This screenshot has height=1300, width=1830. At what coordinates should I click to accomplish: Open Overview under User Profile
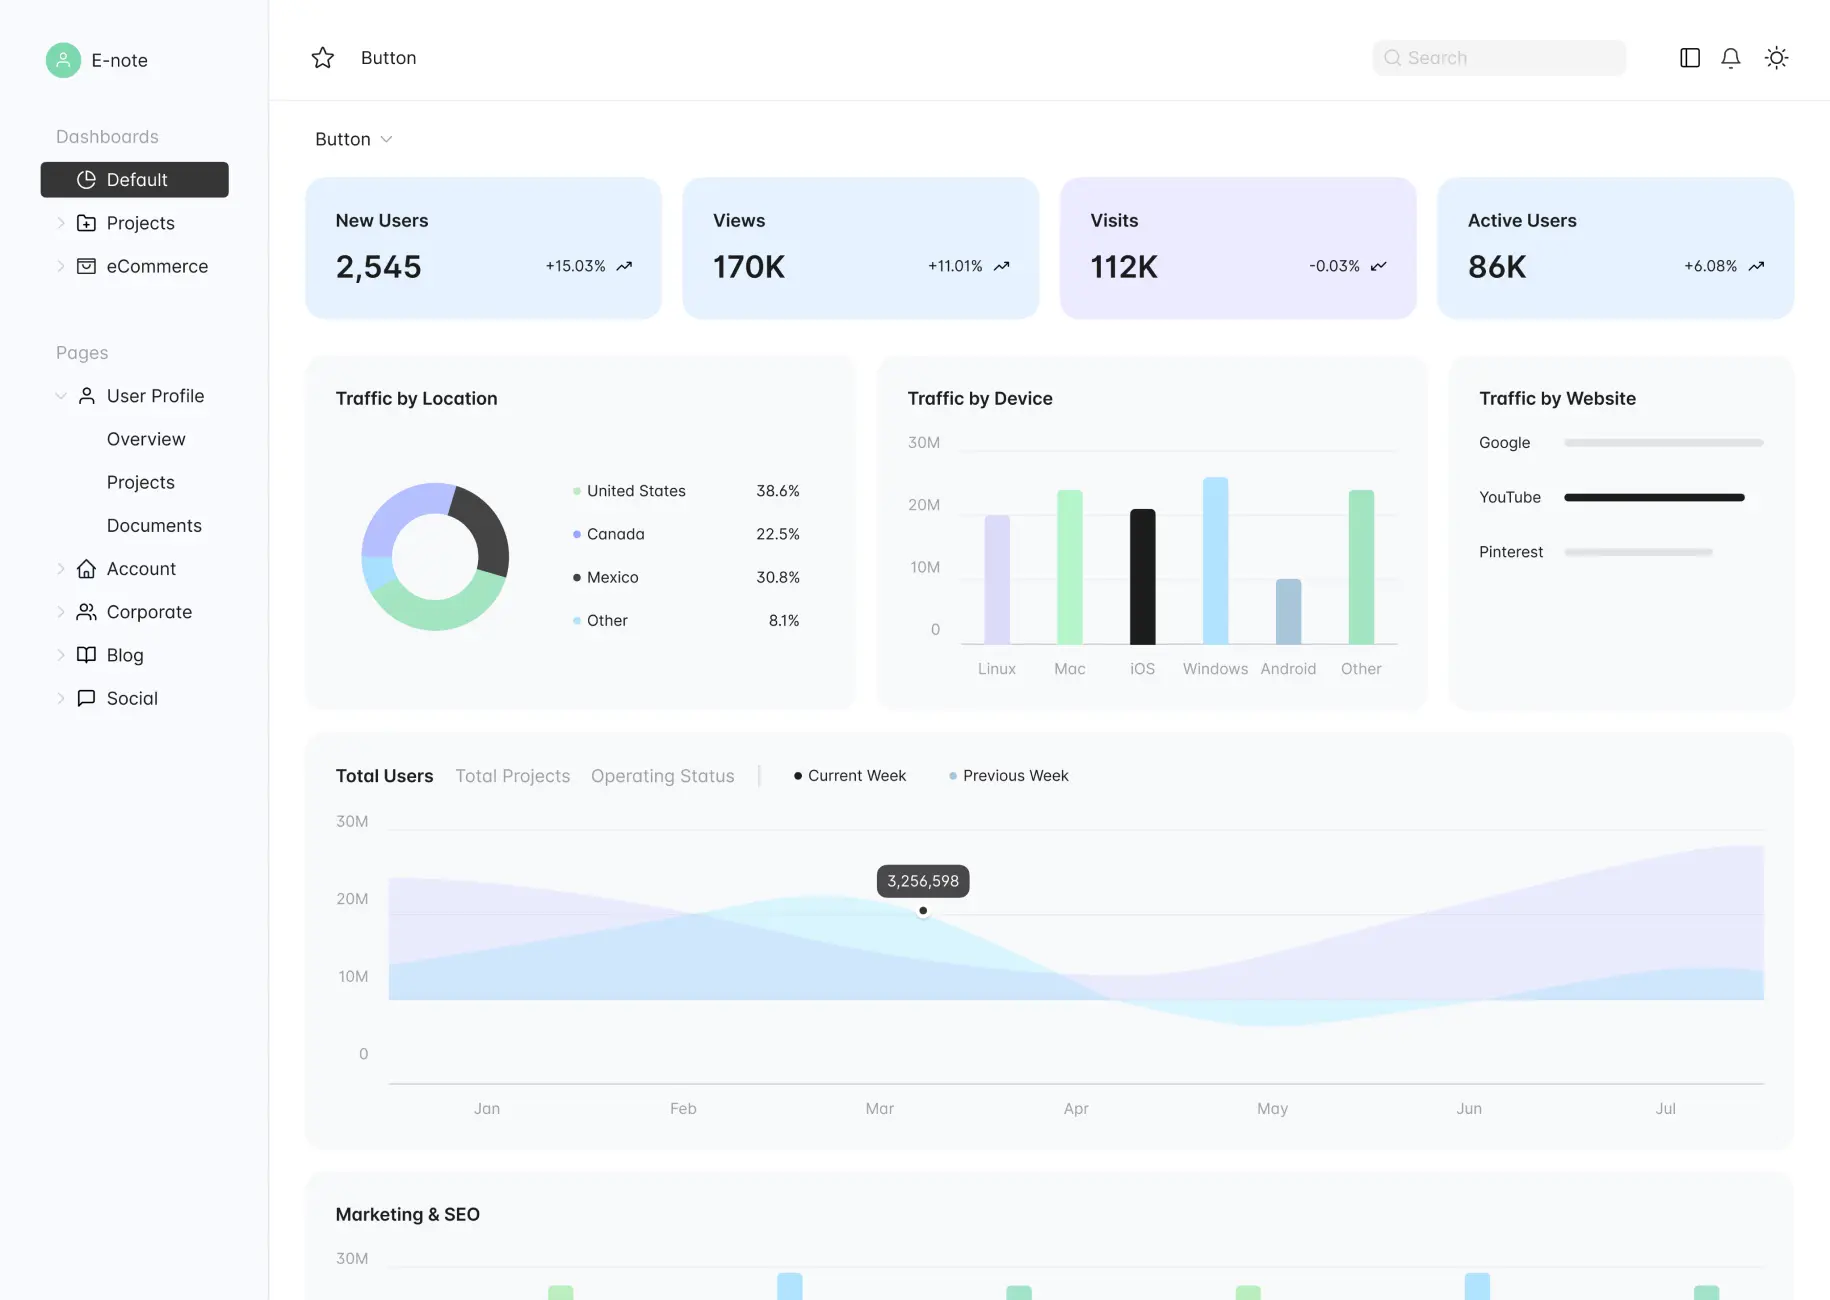coord(146,439)
